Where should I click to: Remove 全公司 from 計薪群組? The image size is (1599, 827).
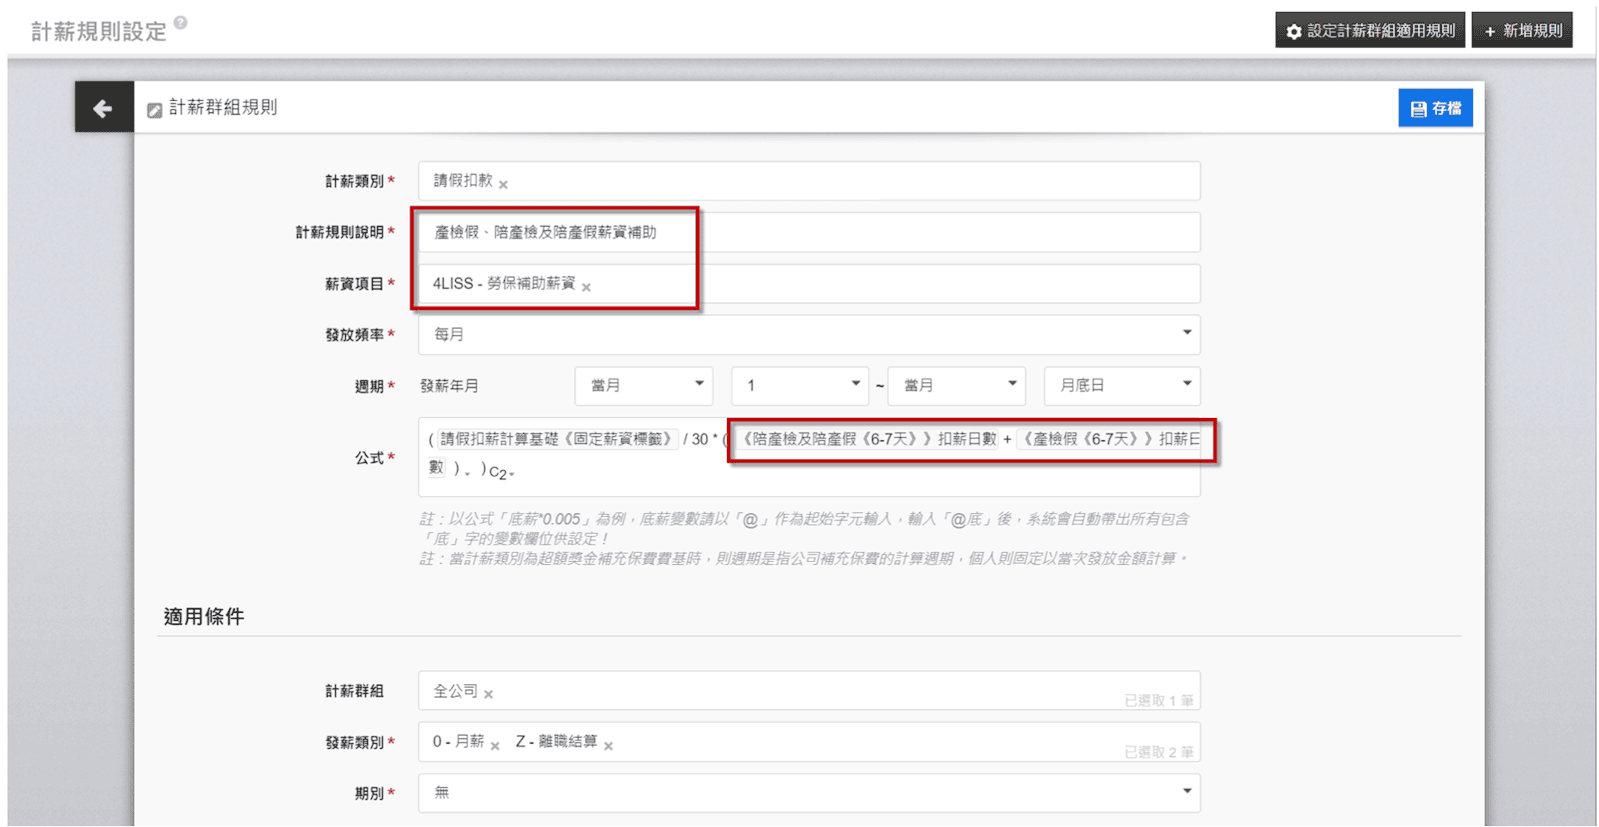click(489, 694)
